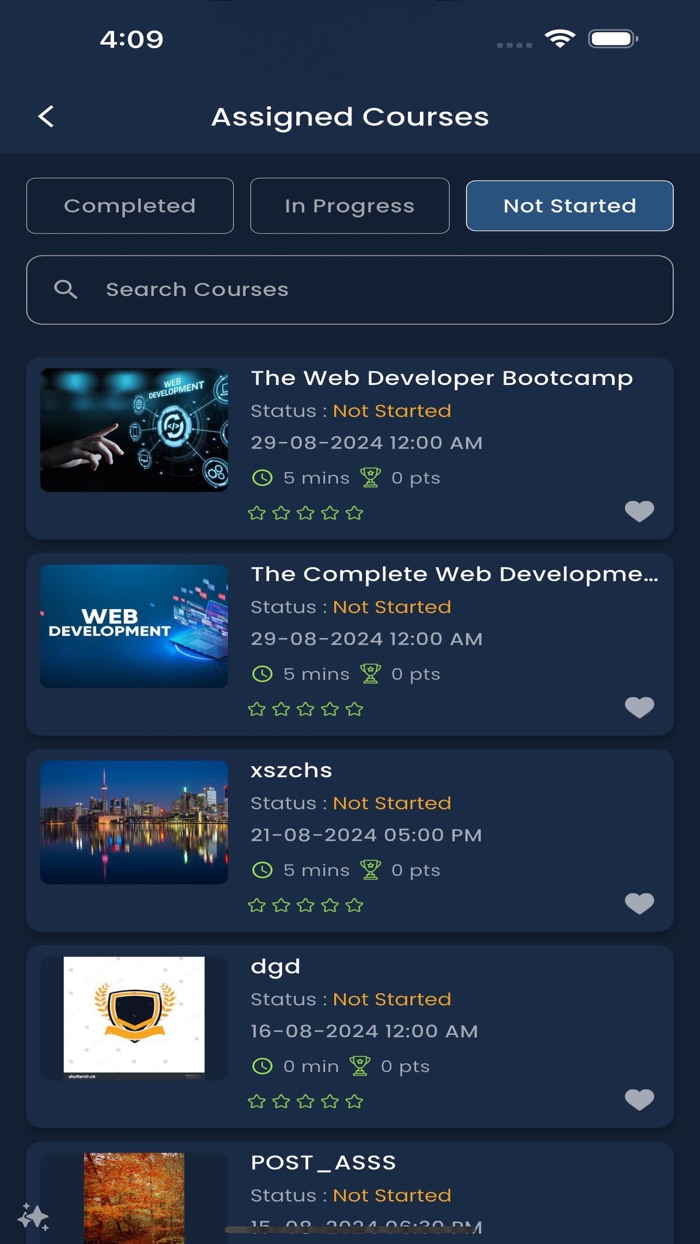
Task: Click clock icon on Web Developer Bootcamp
Action: tap(262, 478)
